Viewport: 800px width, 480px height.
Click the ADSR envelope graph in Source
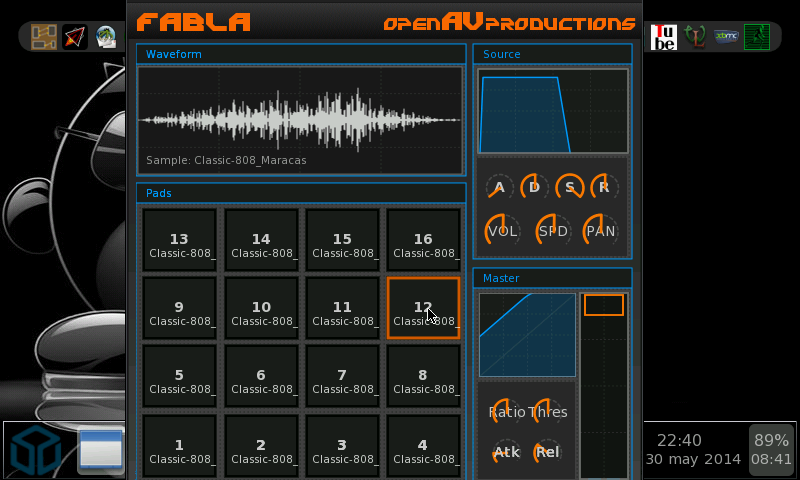[552, 111]
